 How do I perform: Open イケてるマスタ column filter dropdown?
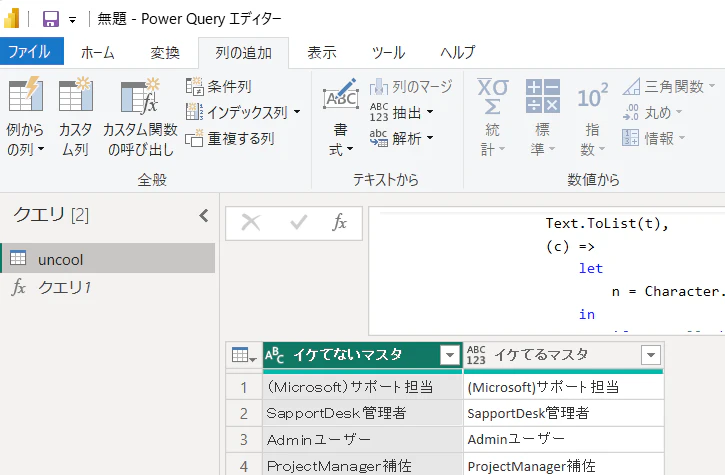(x=651, y=355)
